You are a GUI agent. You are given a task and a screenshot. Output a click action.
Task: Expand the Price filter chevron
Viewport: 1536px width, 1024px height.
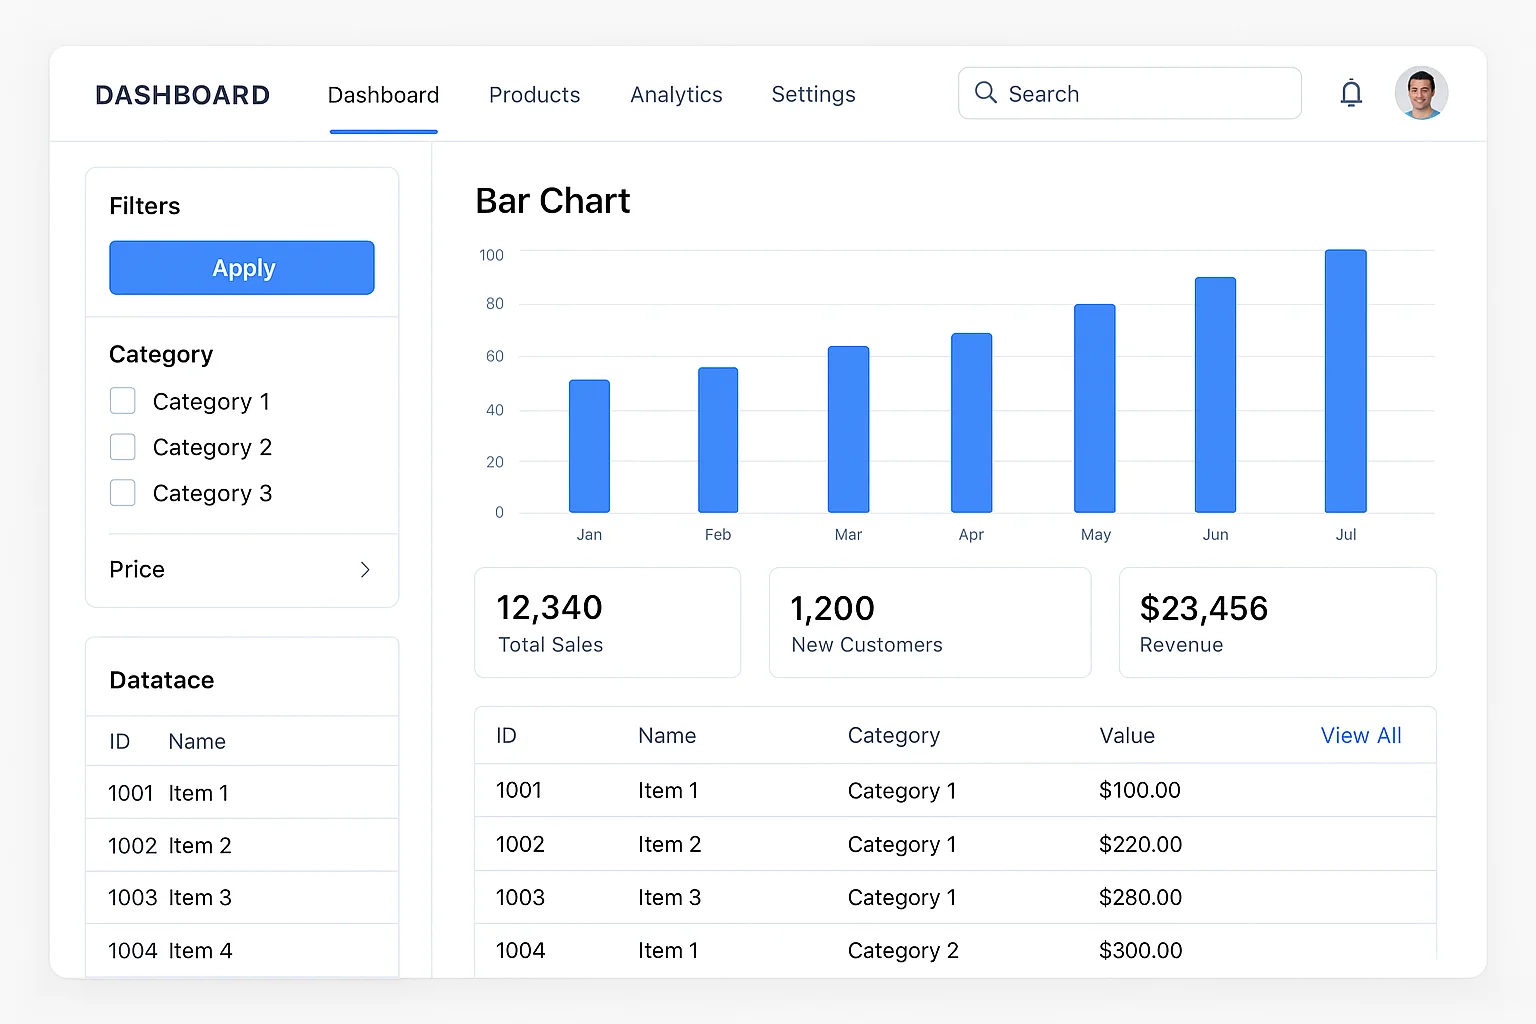tap(365, 570)
